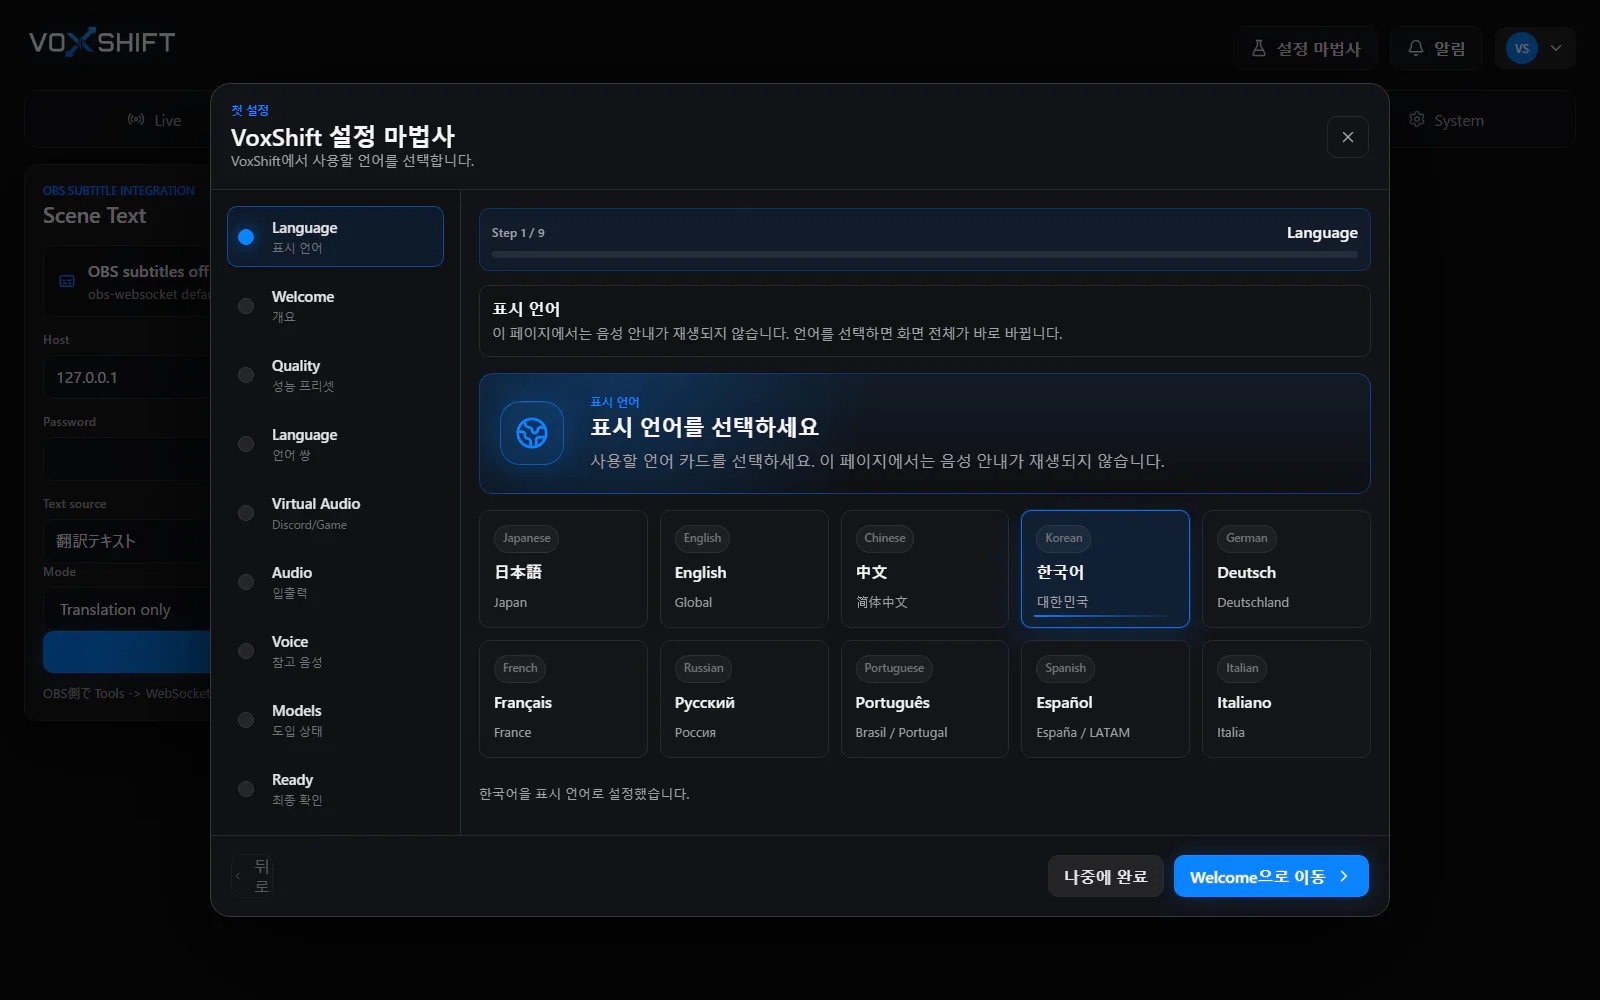The image size is (1600, 1000).
Task: Click the Host field showing 127.0.0.1
Action: [127, 378]
